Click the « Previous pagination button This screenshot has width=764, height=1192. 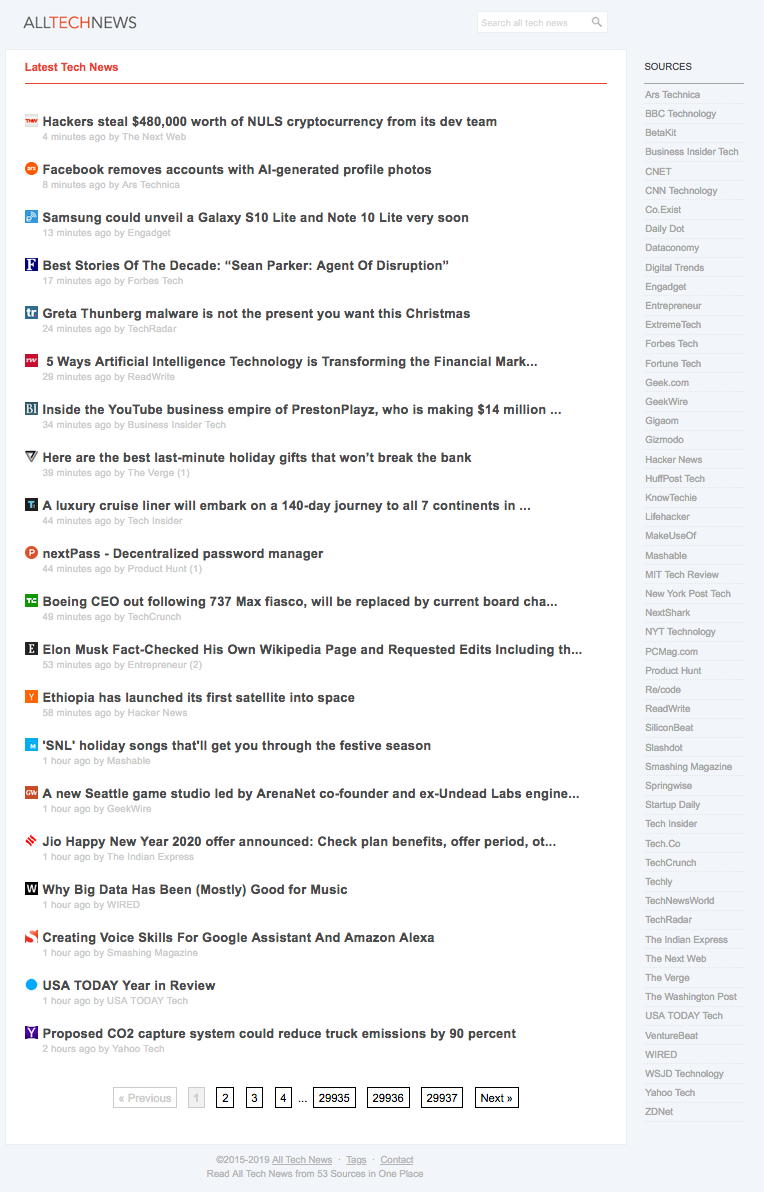pyautogui.click(x=145, y=1098)
